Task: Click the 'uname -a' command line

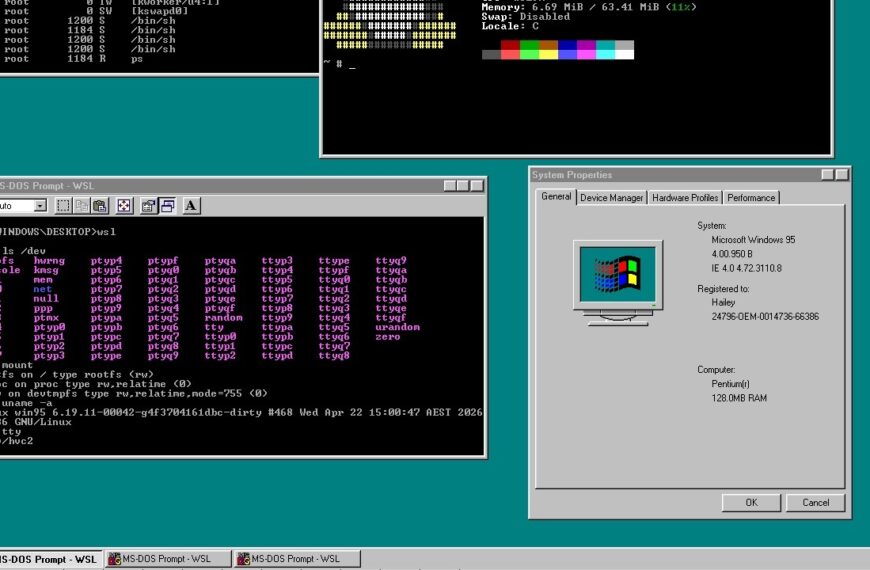Action: tap(26, 403)
